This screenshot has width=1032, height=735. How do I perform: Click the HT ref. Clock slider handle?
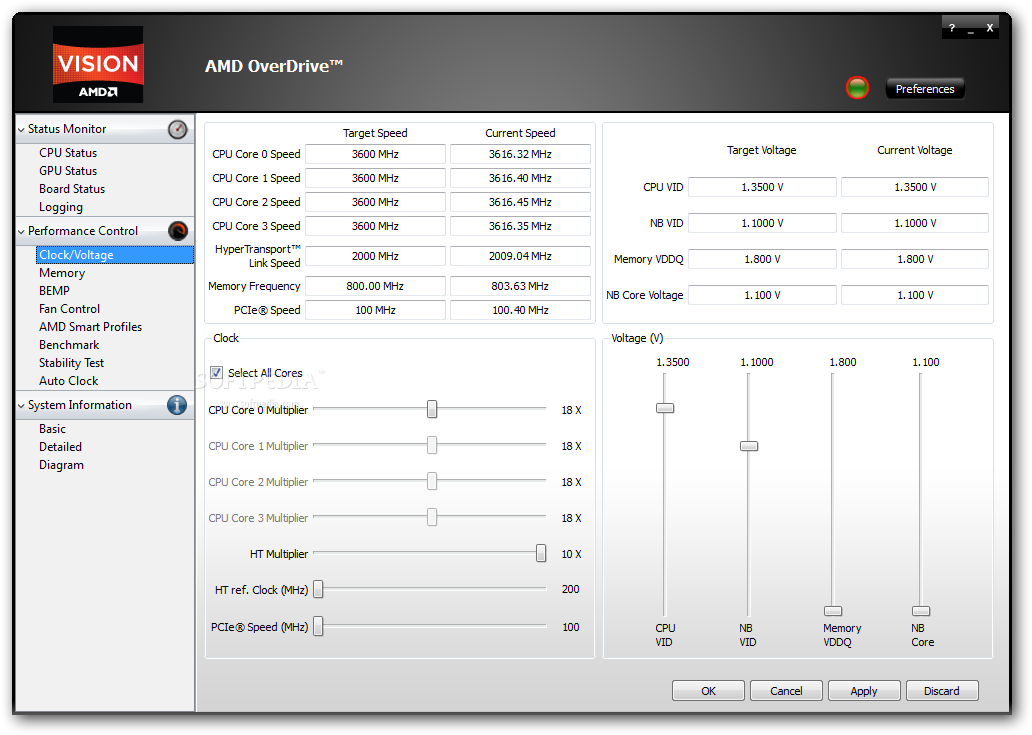click(318, 590)
